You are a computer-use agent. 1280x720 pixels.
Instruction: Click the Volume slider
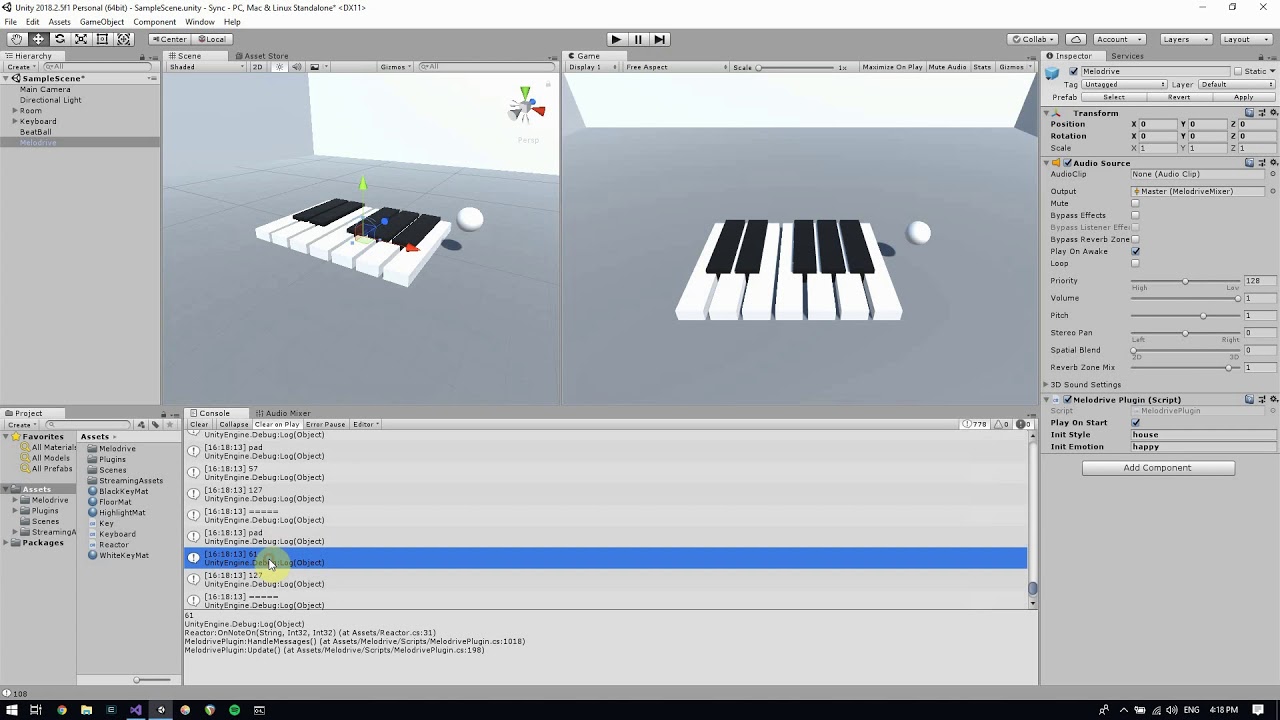1185,298
